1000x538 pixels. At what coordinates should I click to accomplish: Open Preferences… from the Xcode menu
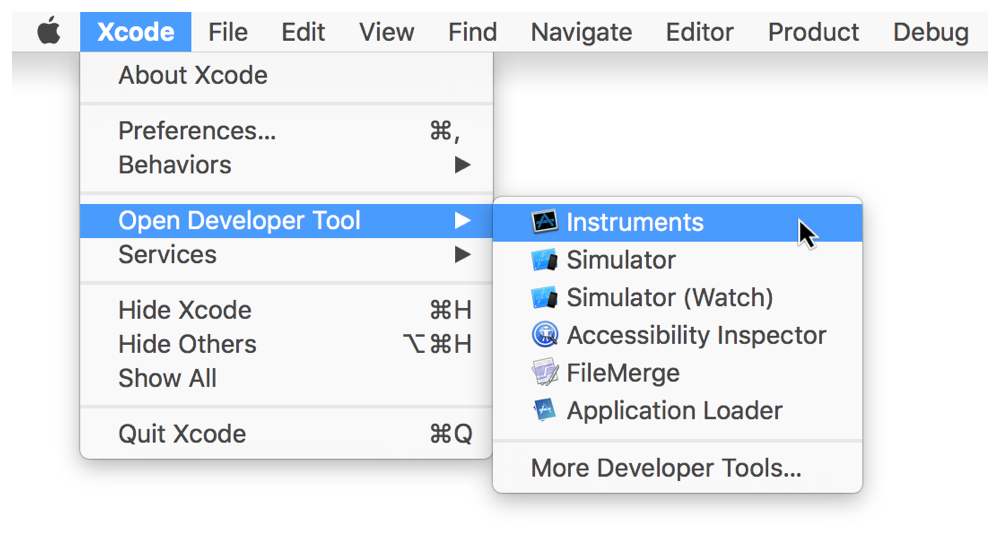[x=197, y=131]
